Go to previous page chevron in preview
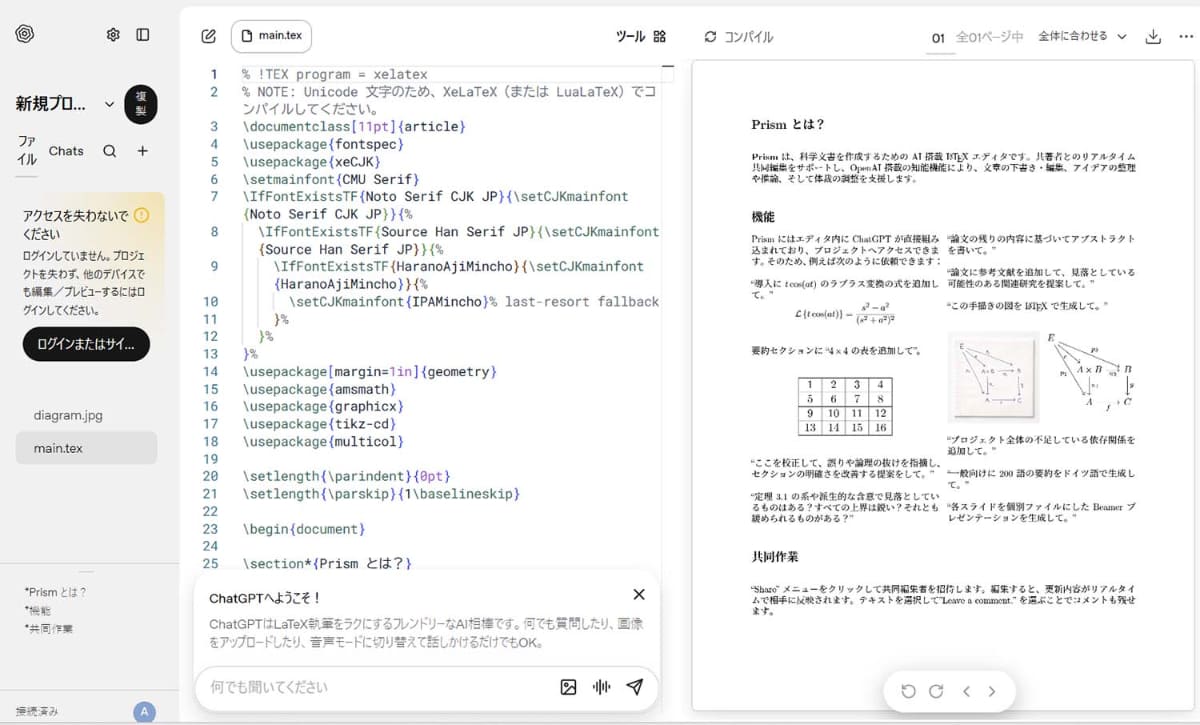The width and height of the screenshot is (1200, 725). [966, 691]
